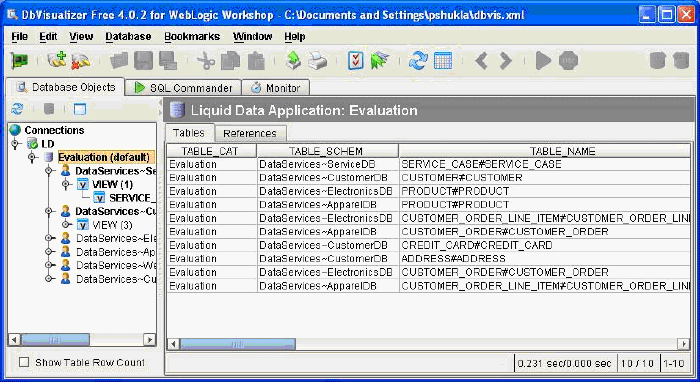Click the add connection icon with green plus

tap(57, 59)
